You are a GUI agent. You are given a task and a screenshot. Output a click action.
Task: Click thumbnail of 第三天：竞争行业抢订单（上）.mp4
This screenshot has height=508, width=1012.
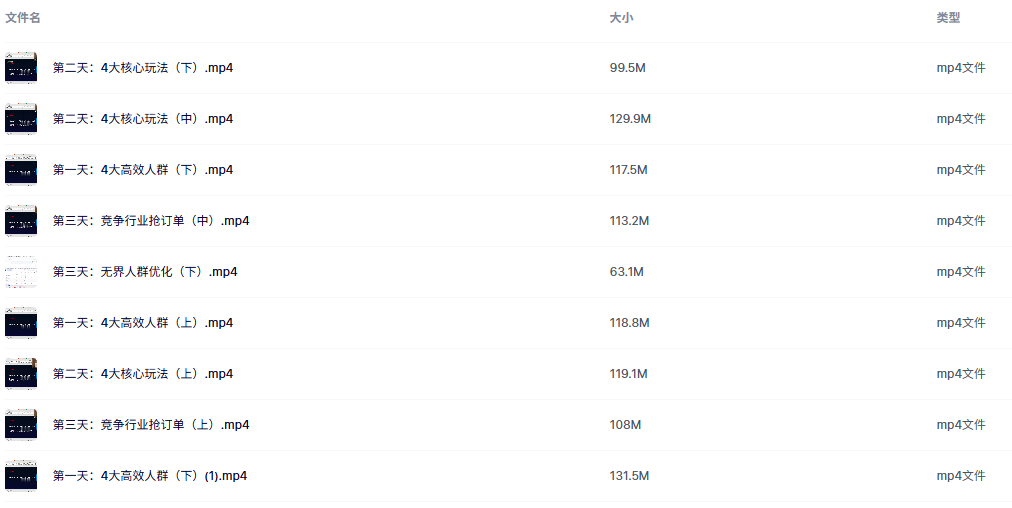[x=21, y=425]
